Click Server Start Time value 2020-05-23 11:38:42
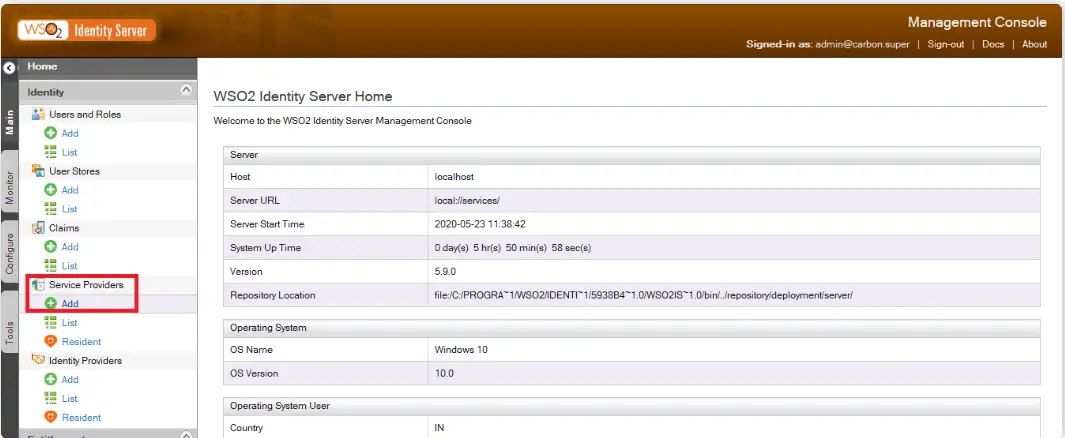 tap(478, 224)
